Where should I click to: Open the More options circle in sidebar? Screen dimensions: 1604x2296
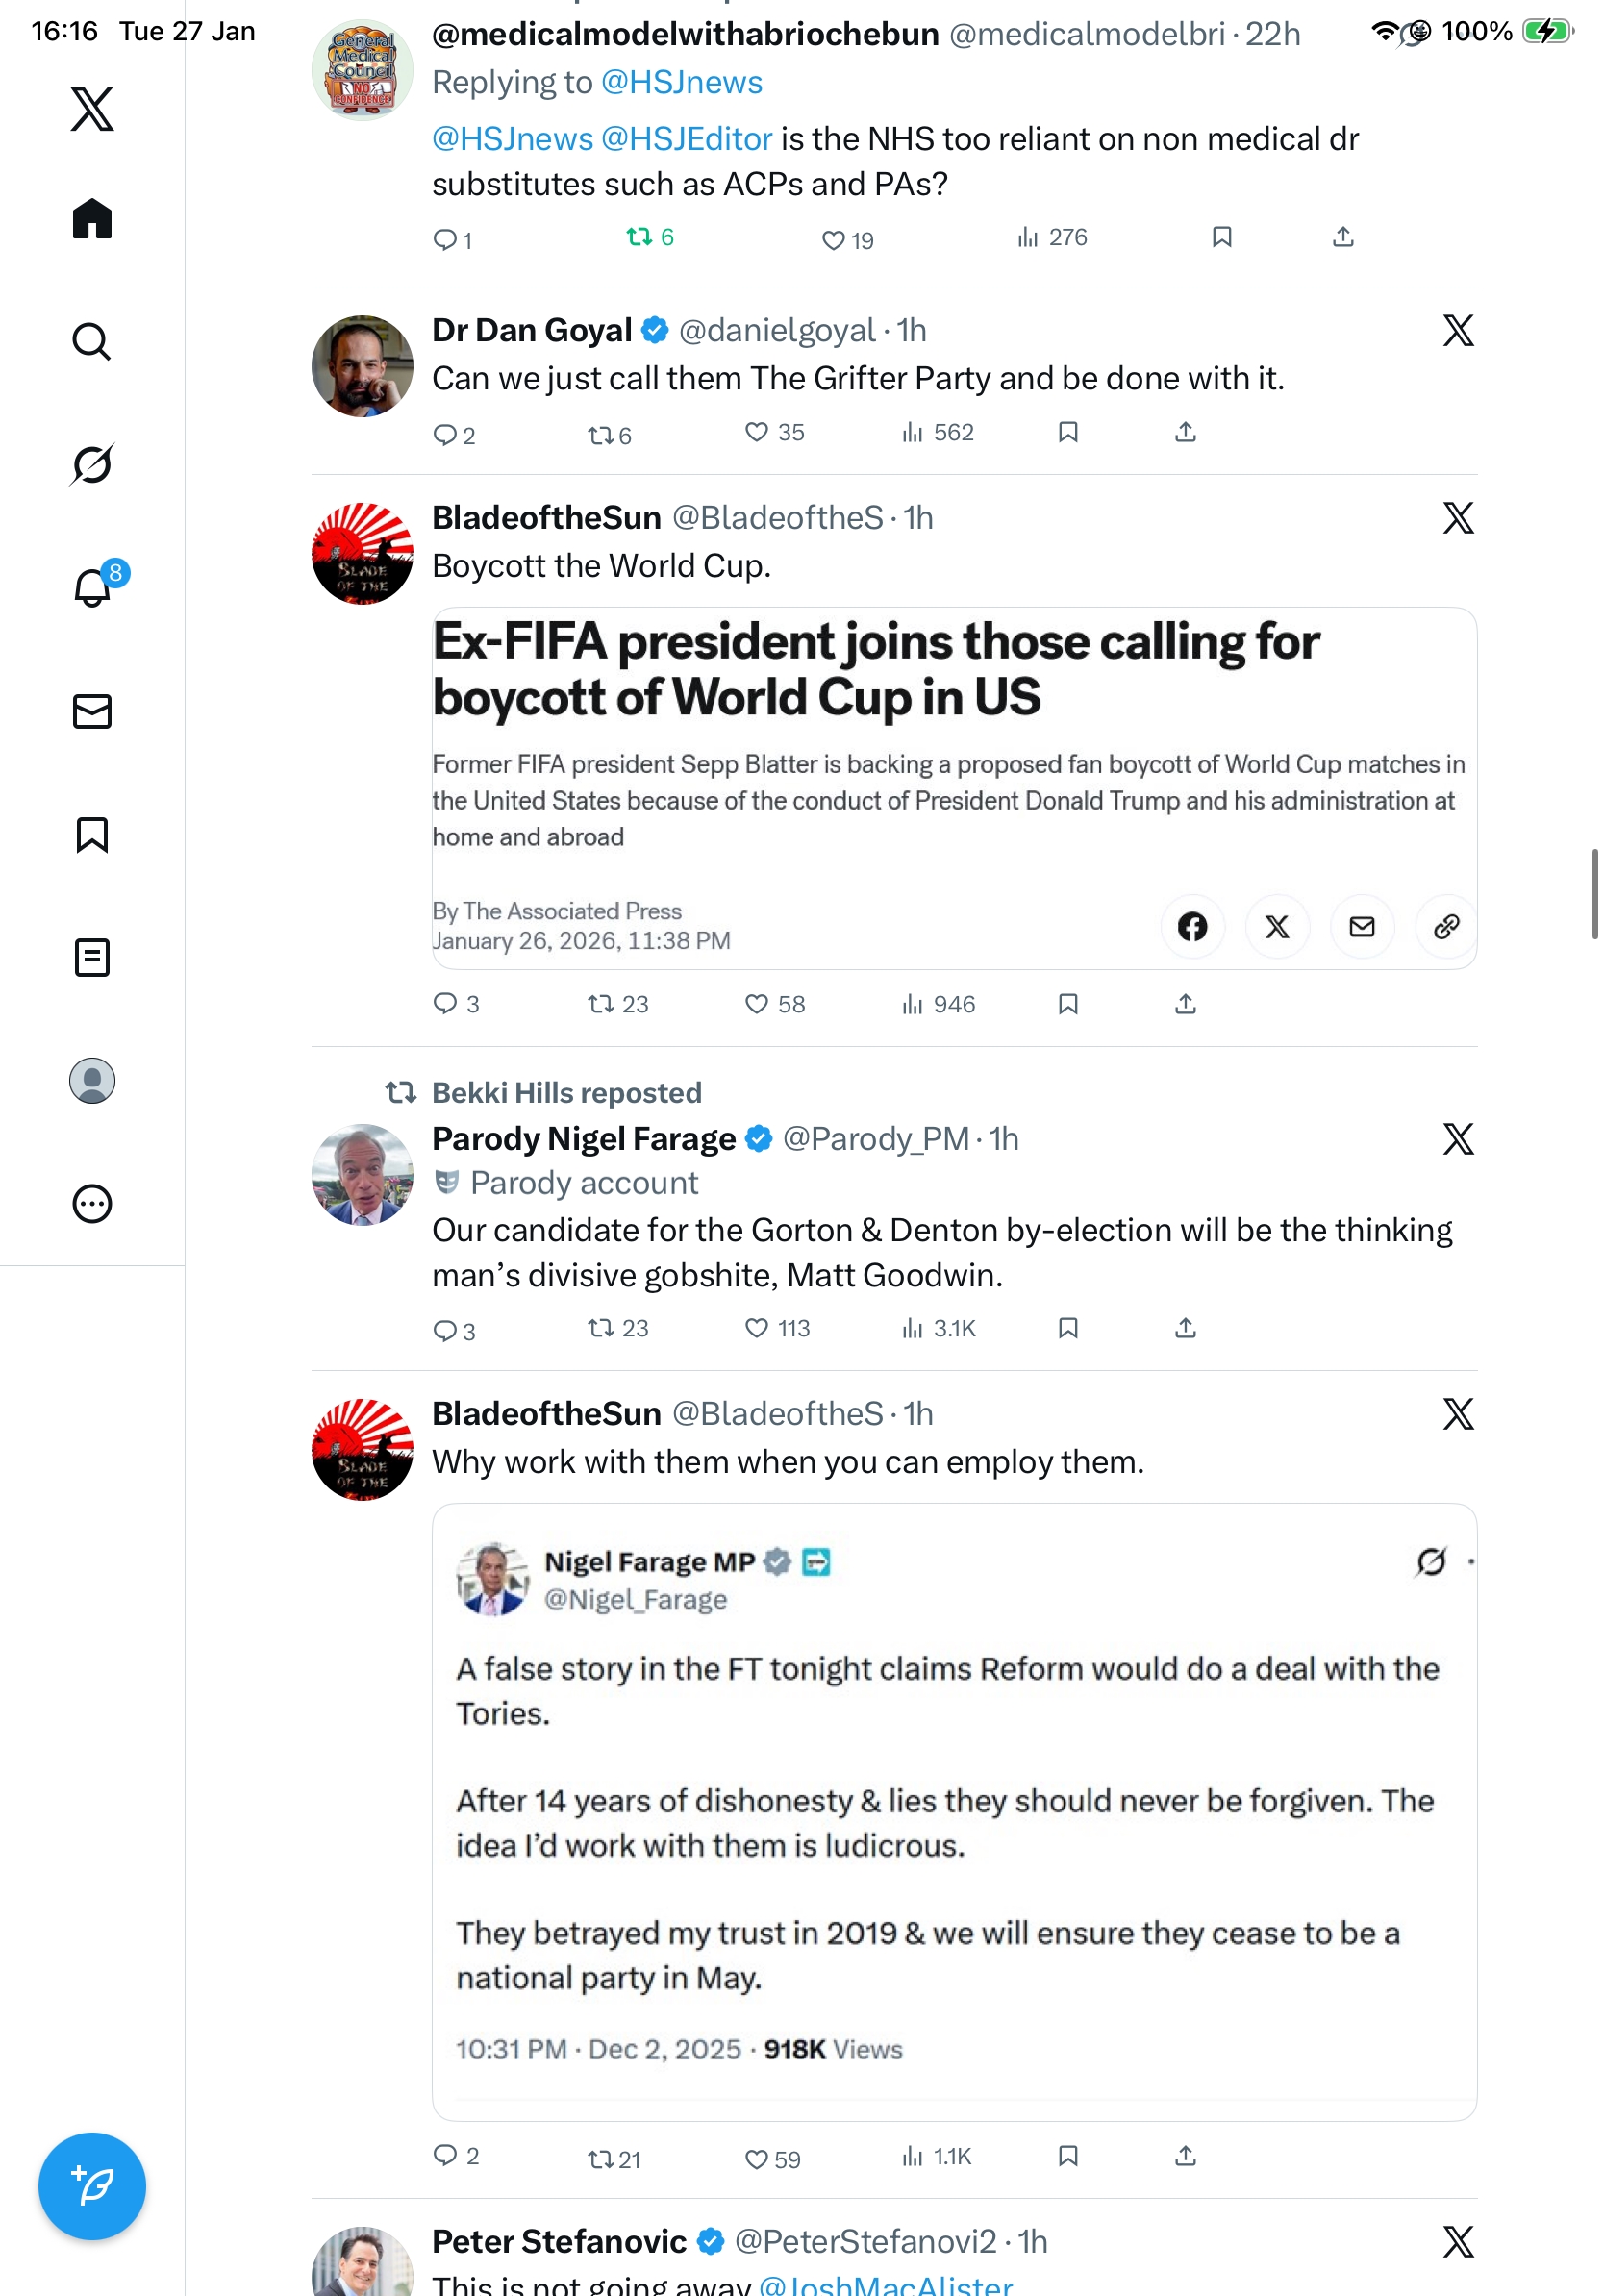click(x=92, y=1203)
